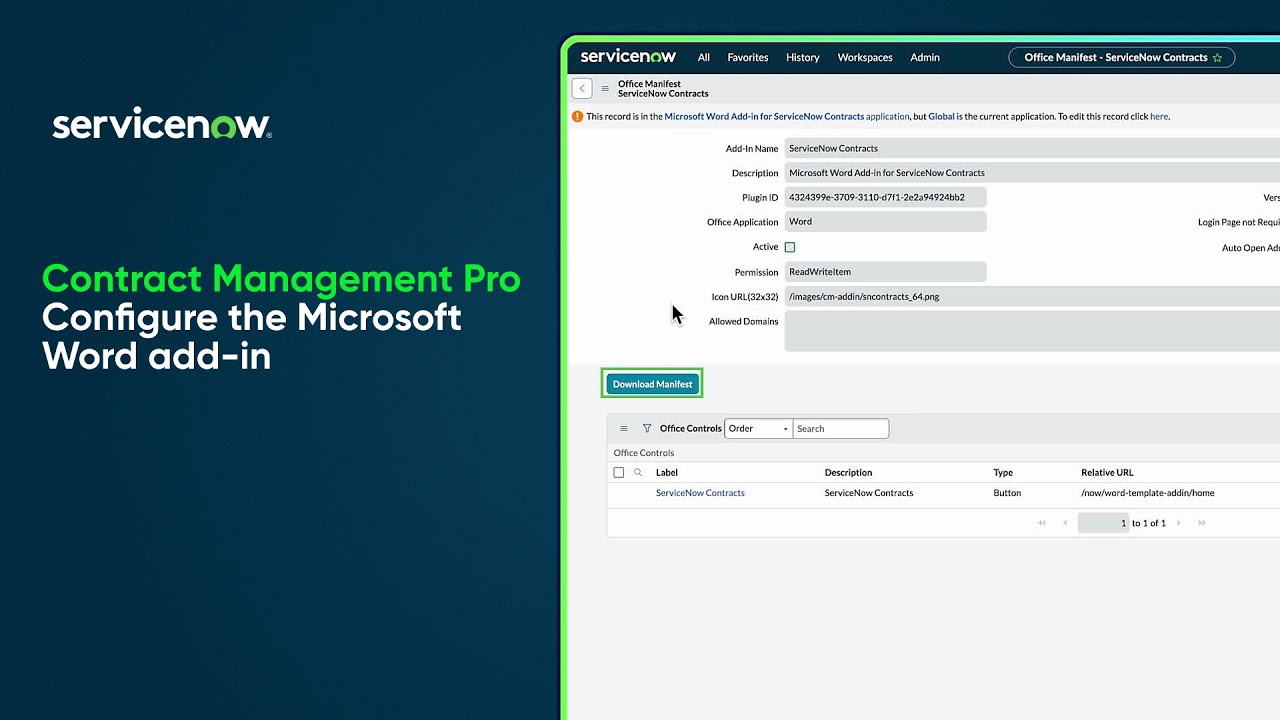This screenshot has width=1280, height=720.
Task: Click the Download Manifest button
Action: click(651, 383)
